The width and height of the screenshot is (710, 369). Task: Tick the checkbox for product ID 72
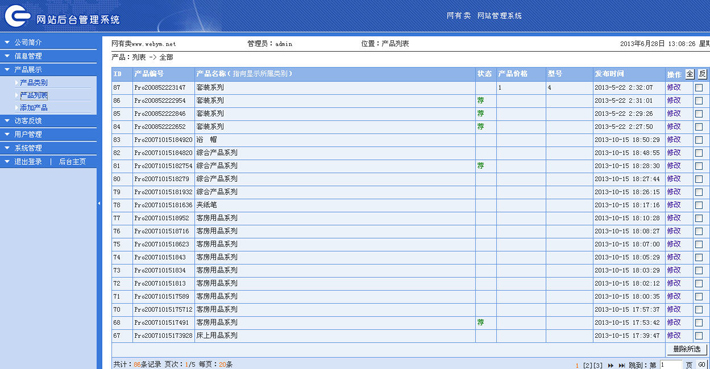(x=699, y=284)
